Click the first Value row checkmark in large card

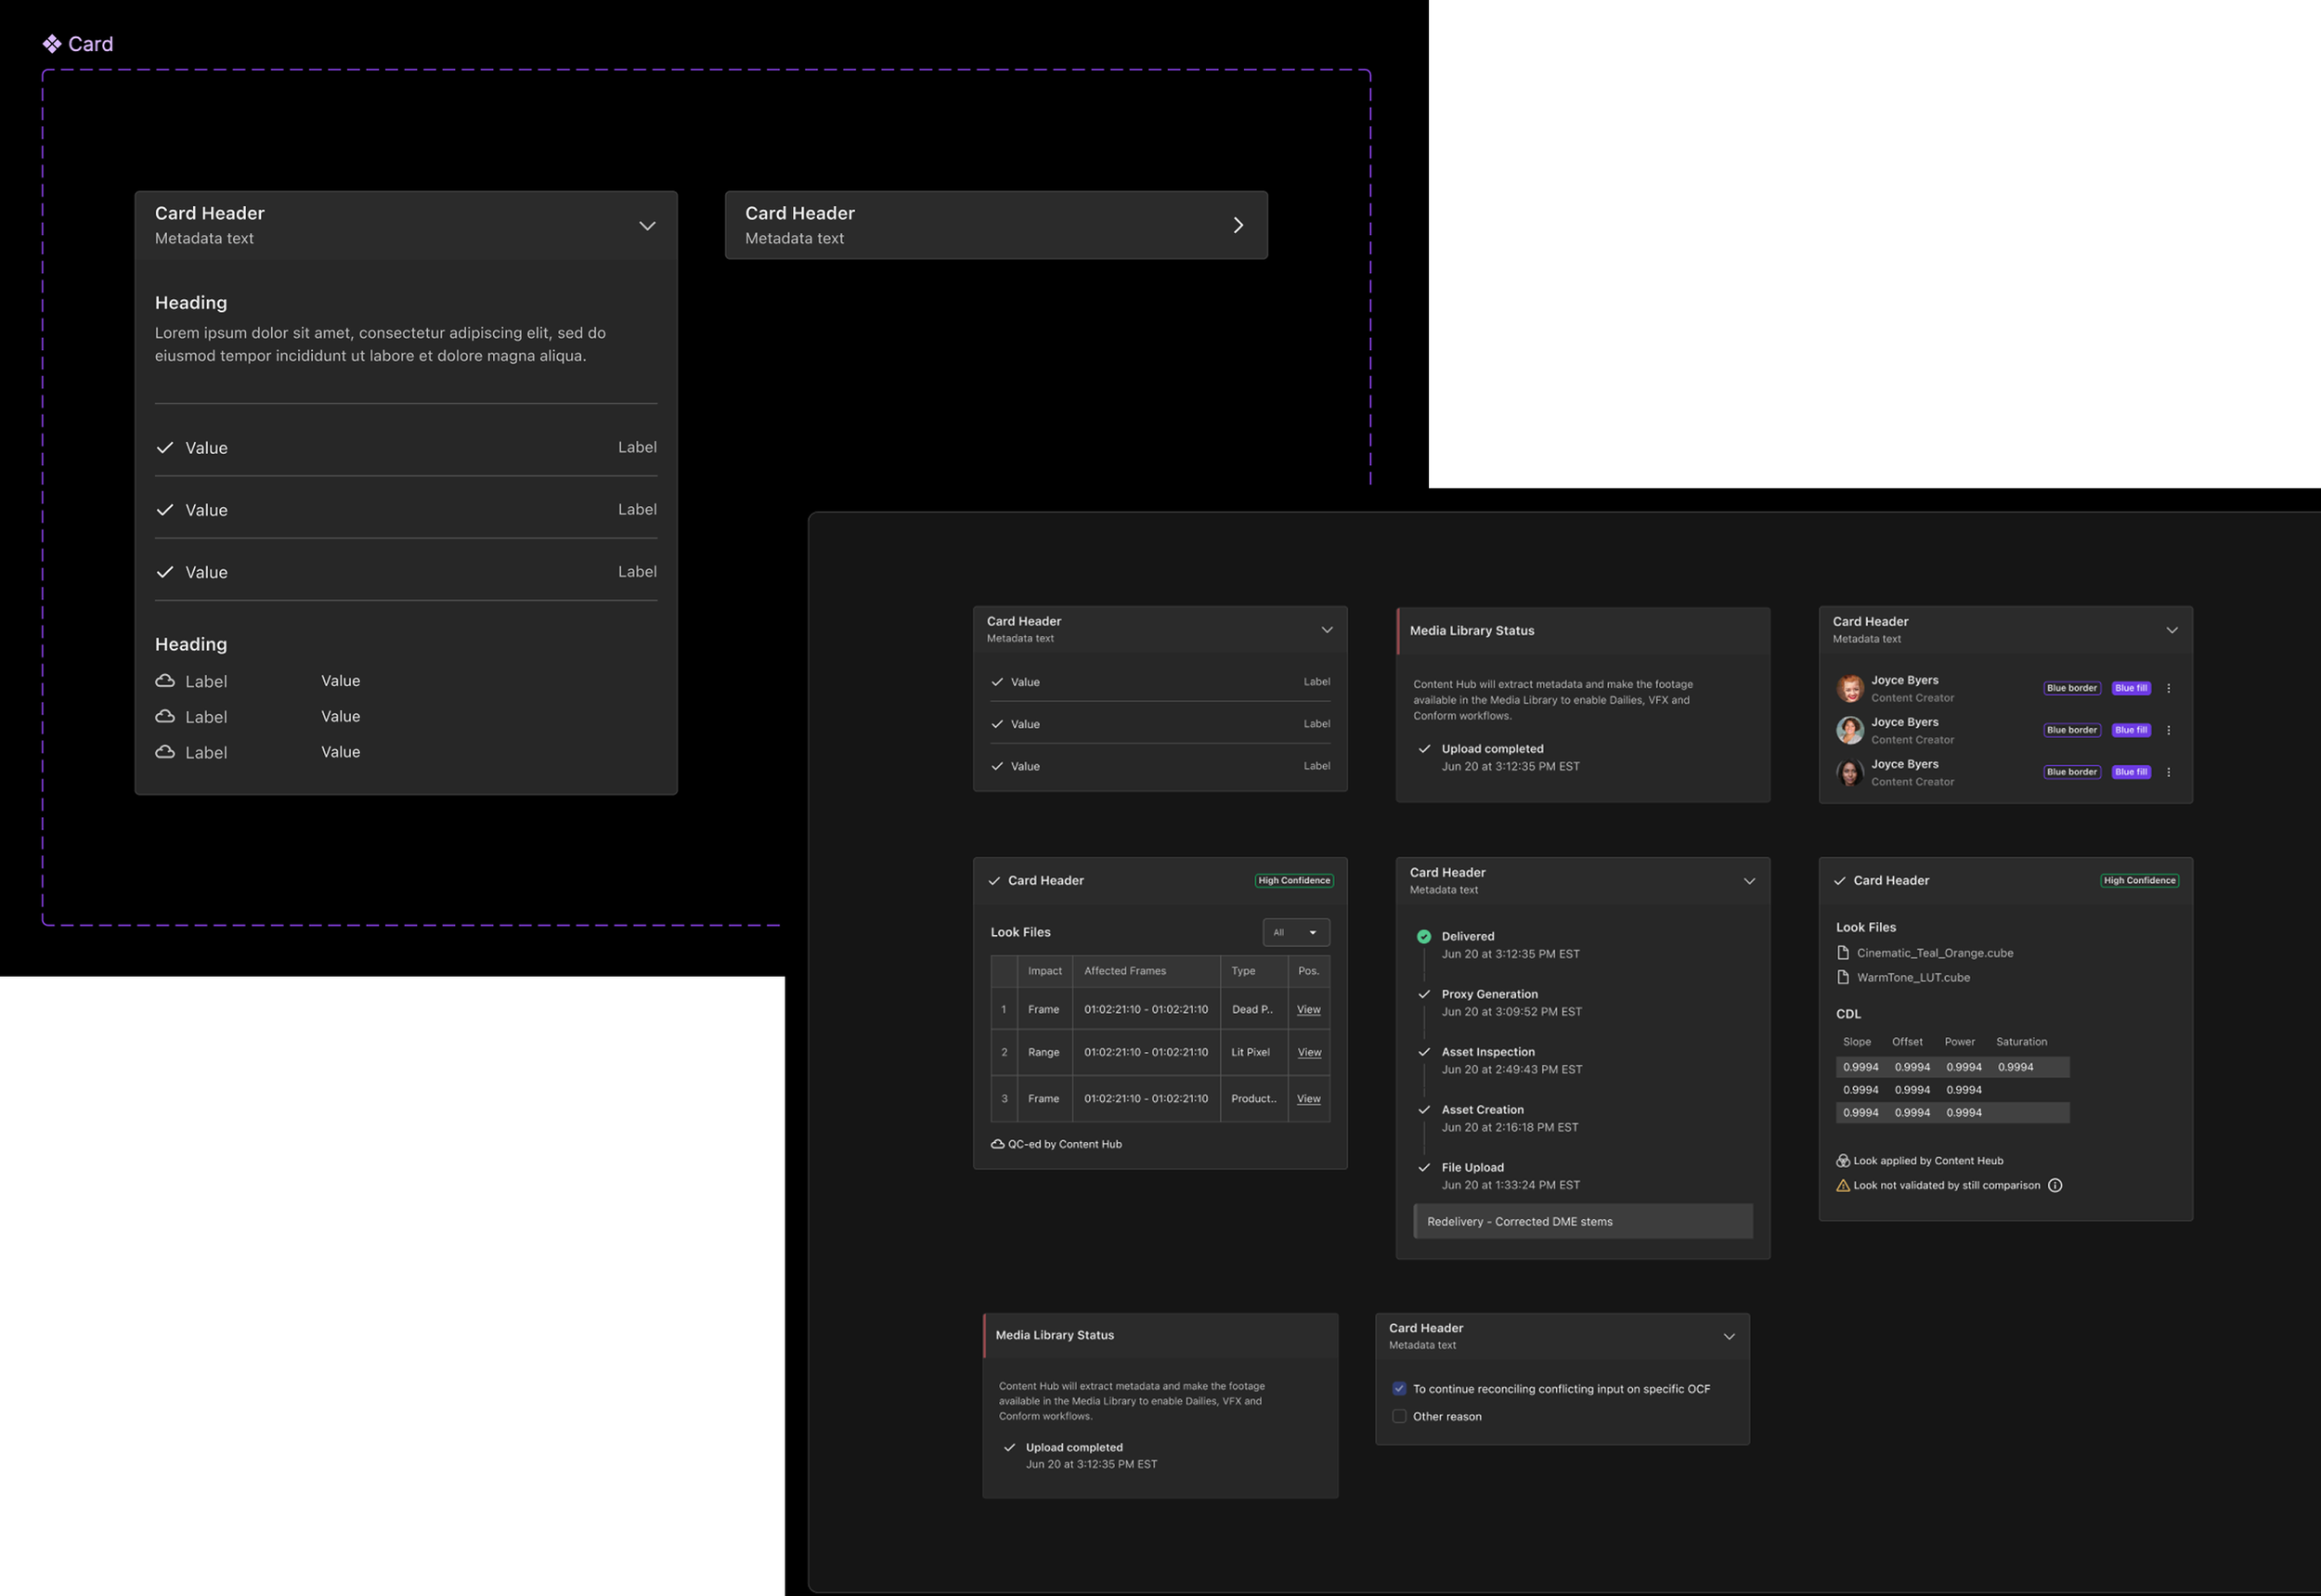(165, 448)
